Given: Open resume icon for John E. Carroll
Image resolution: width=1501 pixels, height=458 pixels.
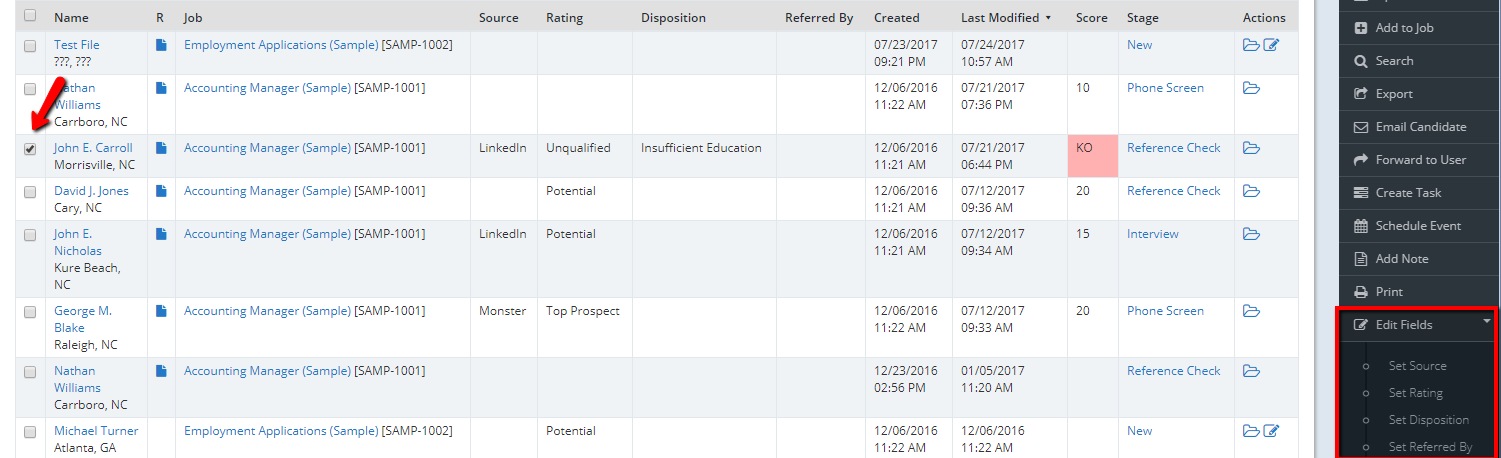Looking at the screenshot, I should click(x=161, y=148).
